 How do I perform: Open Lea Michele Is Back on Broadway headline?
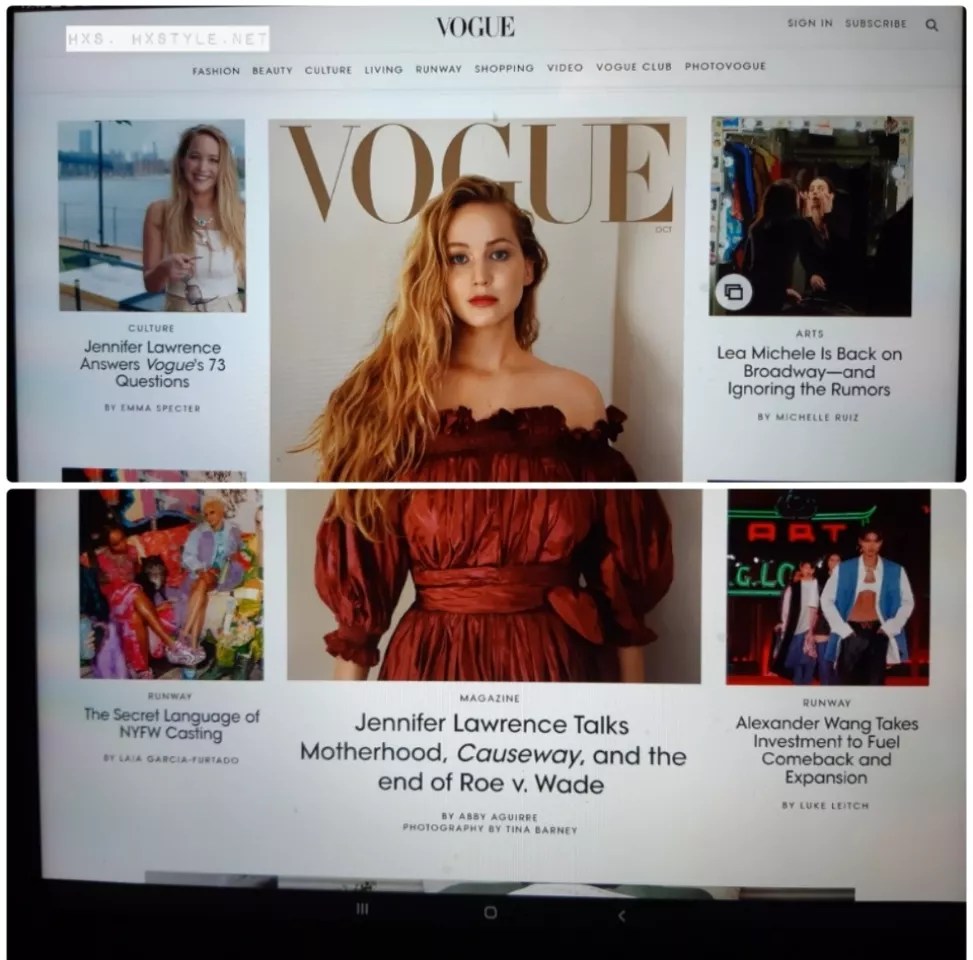[x=809, y=371]
